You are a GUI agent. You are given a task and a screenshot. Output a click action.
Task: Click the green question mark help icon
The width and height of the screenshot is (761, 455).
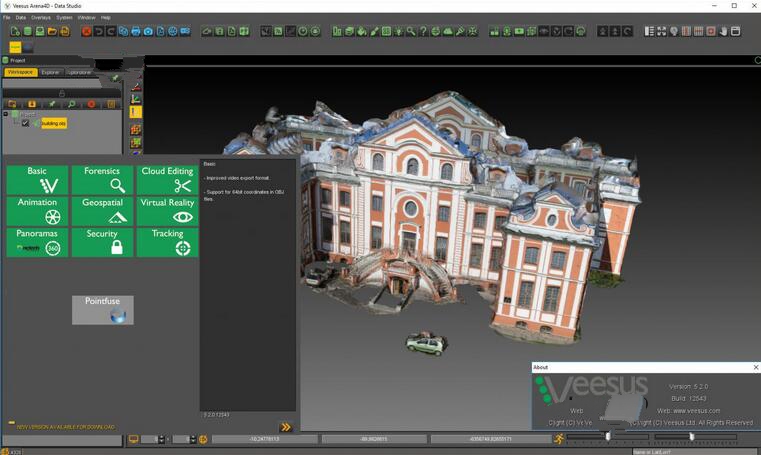423,32
